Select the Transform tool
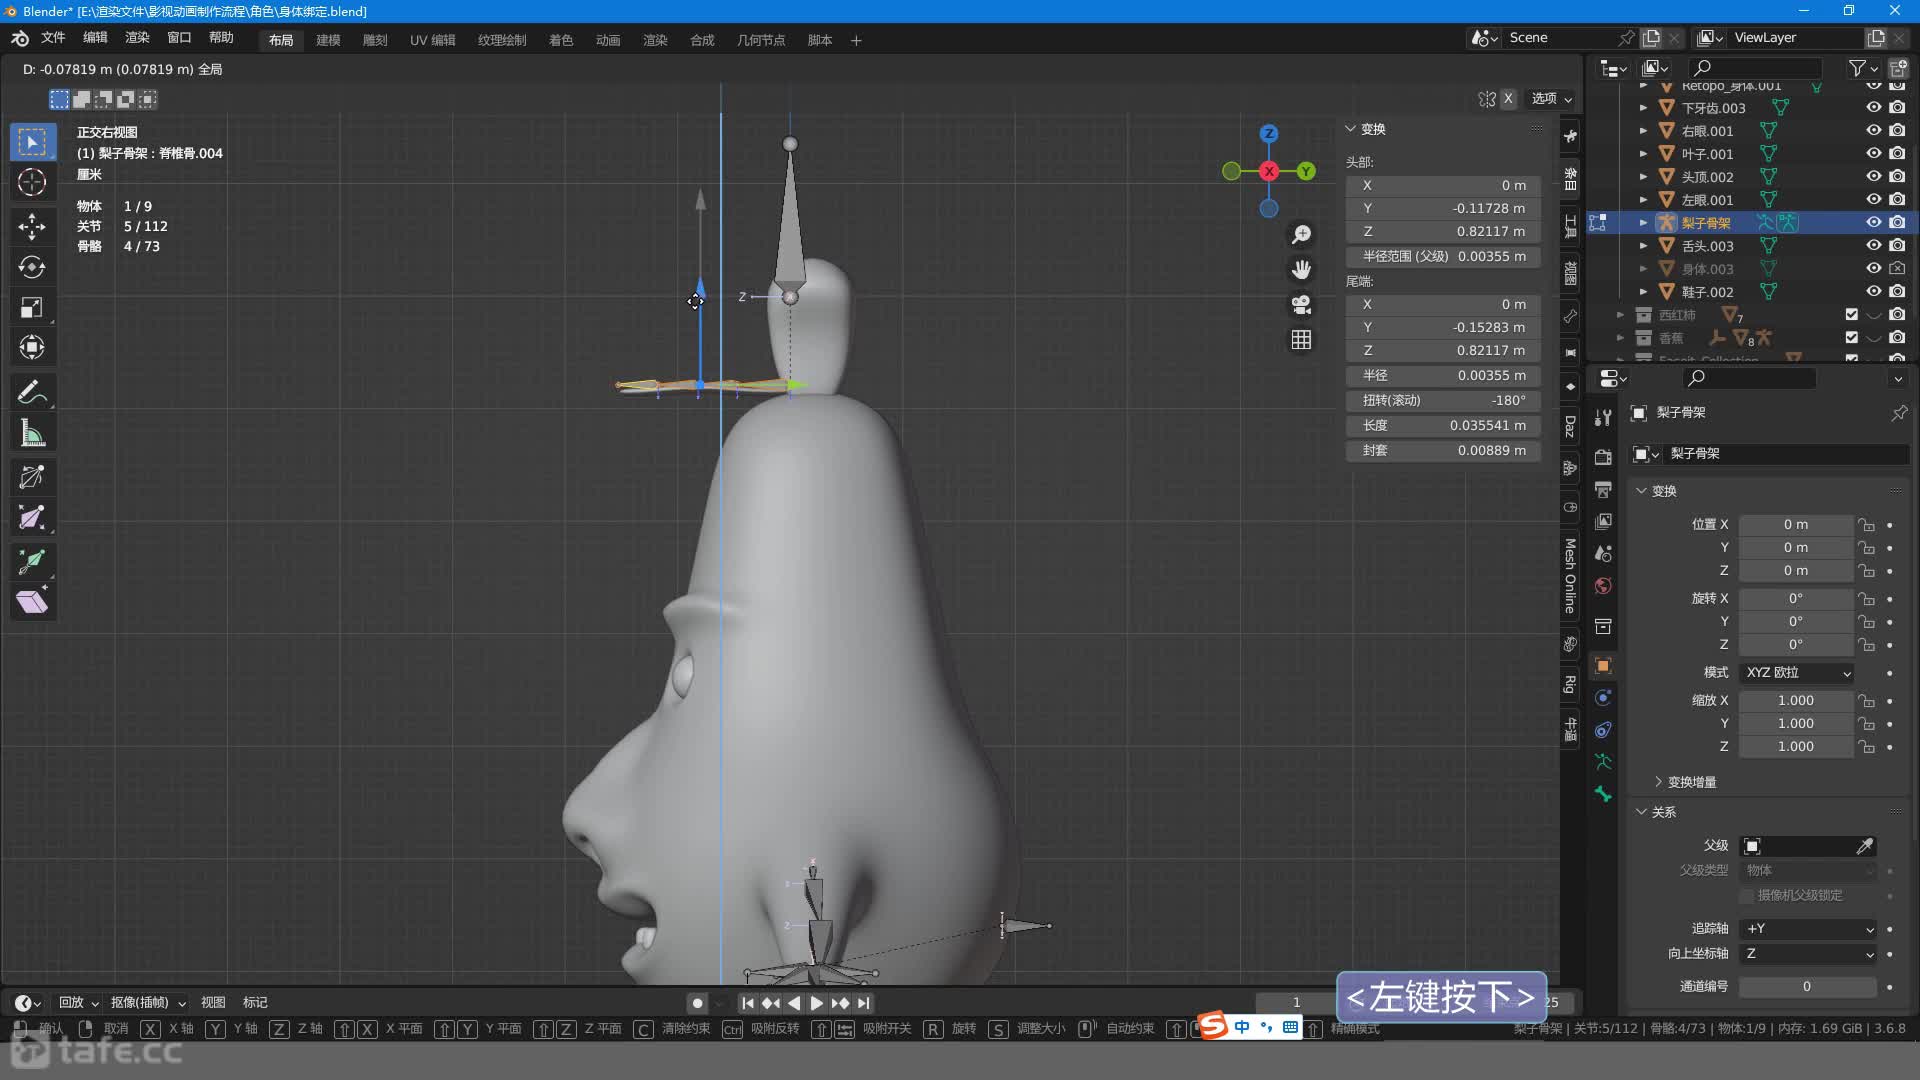 click(x=32, y=347)
